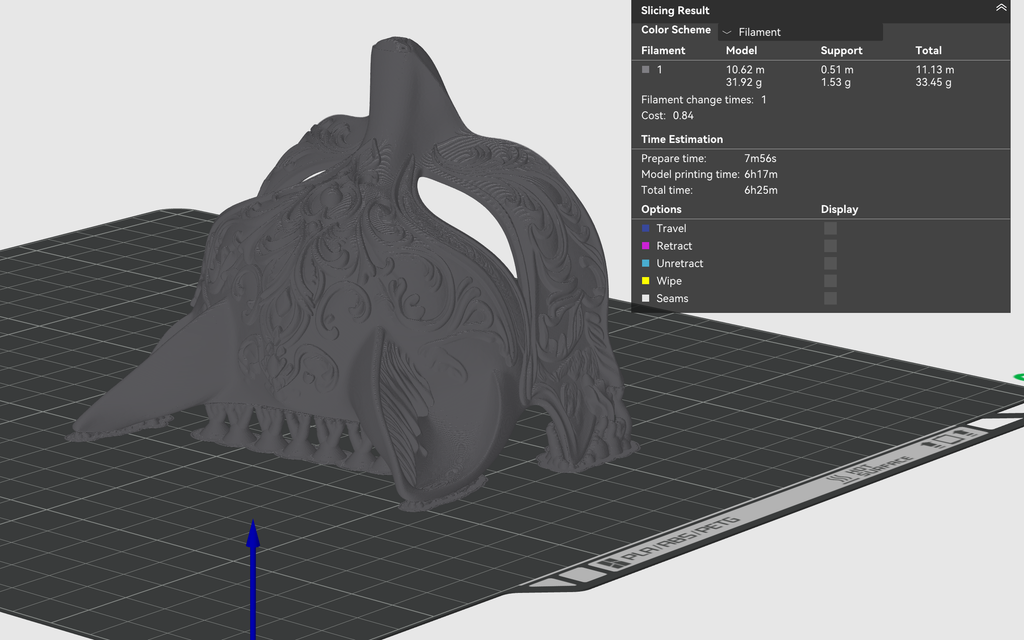Click the gray filament 1 color swatch
Viewport: 1024px width, 640px height.
pyautogui.click(x=646, y=69)
